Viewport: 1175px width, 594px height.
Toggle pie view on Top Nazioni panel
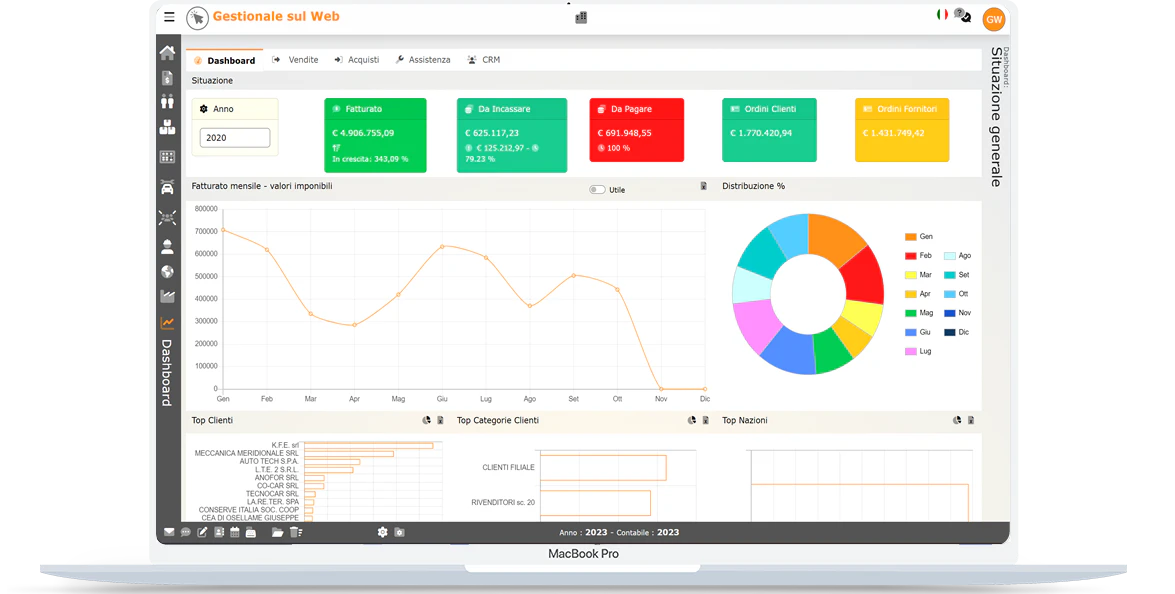(955, 420)
